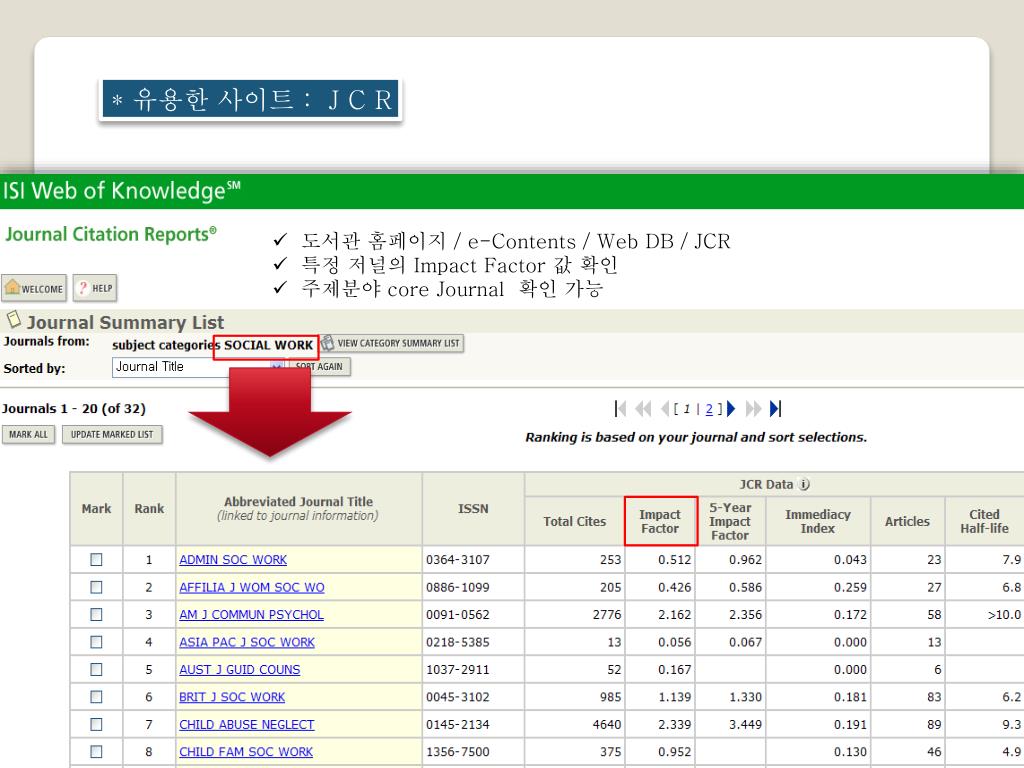Click the Total Cites column header
1024x768 pixels.
[575, 521]
